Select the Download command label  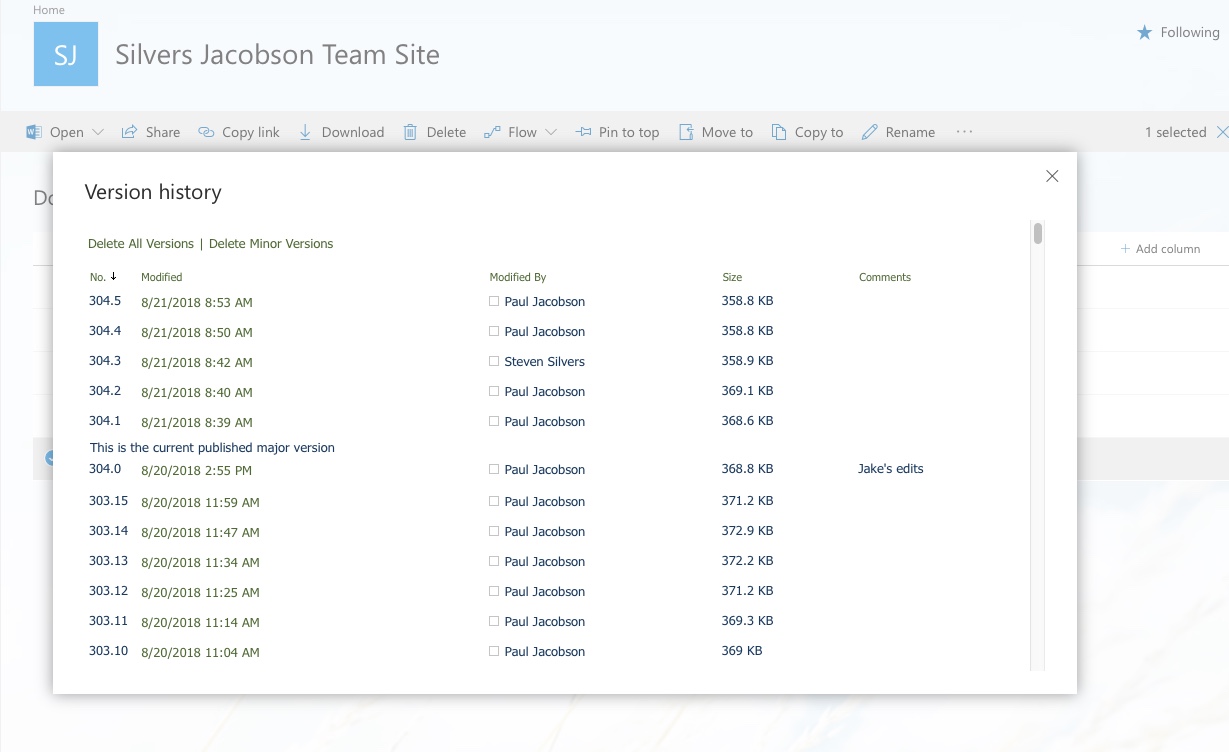(x=353, y=132)
